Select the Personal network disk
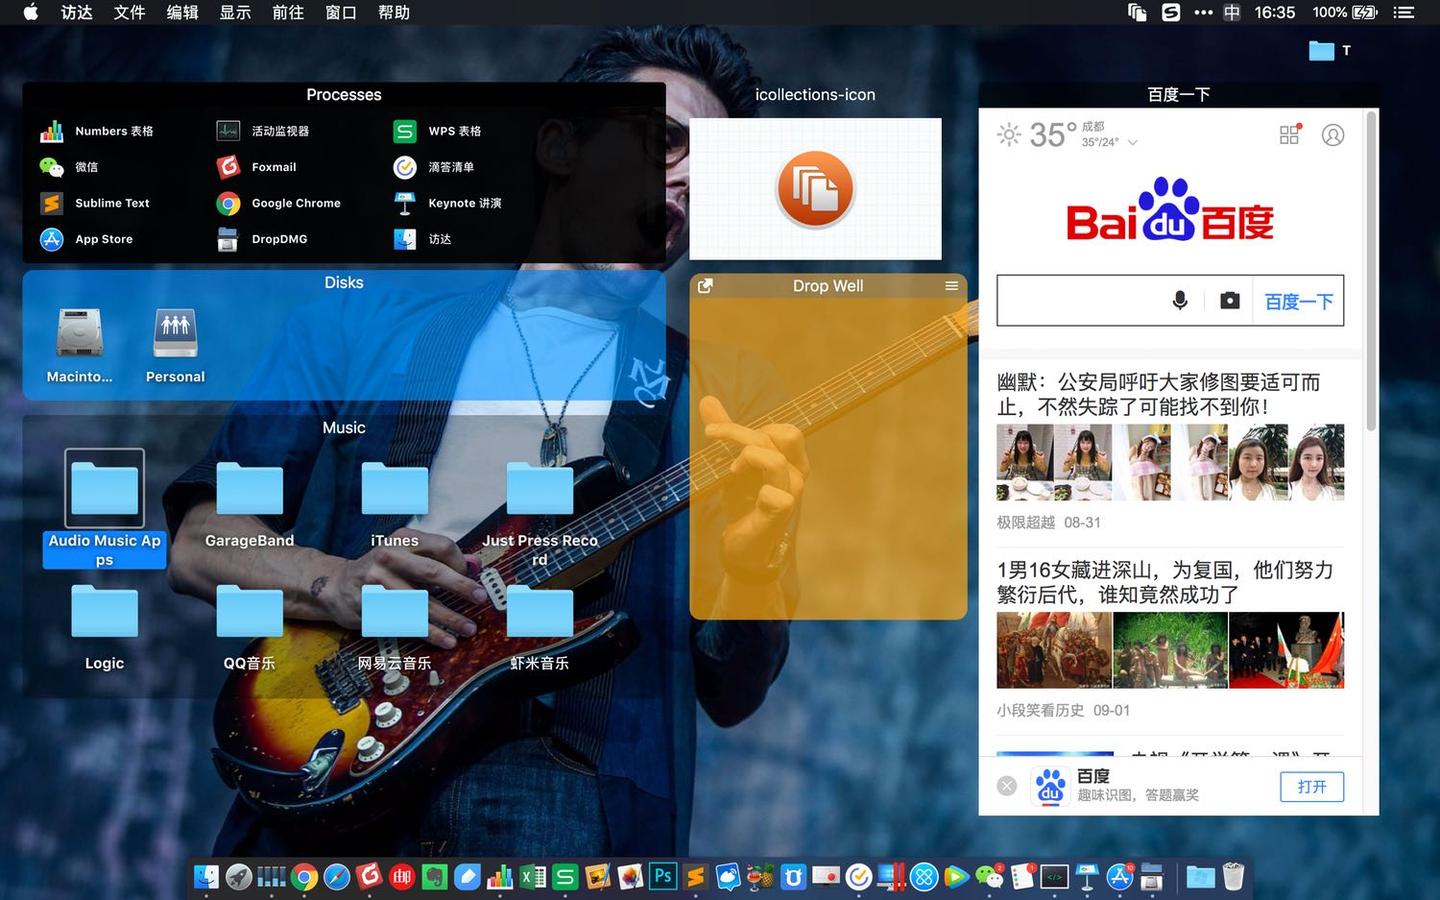The width and height of the screenshot is (1440, 900). coord(175,345)
